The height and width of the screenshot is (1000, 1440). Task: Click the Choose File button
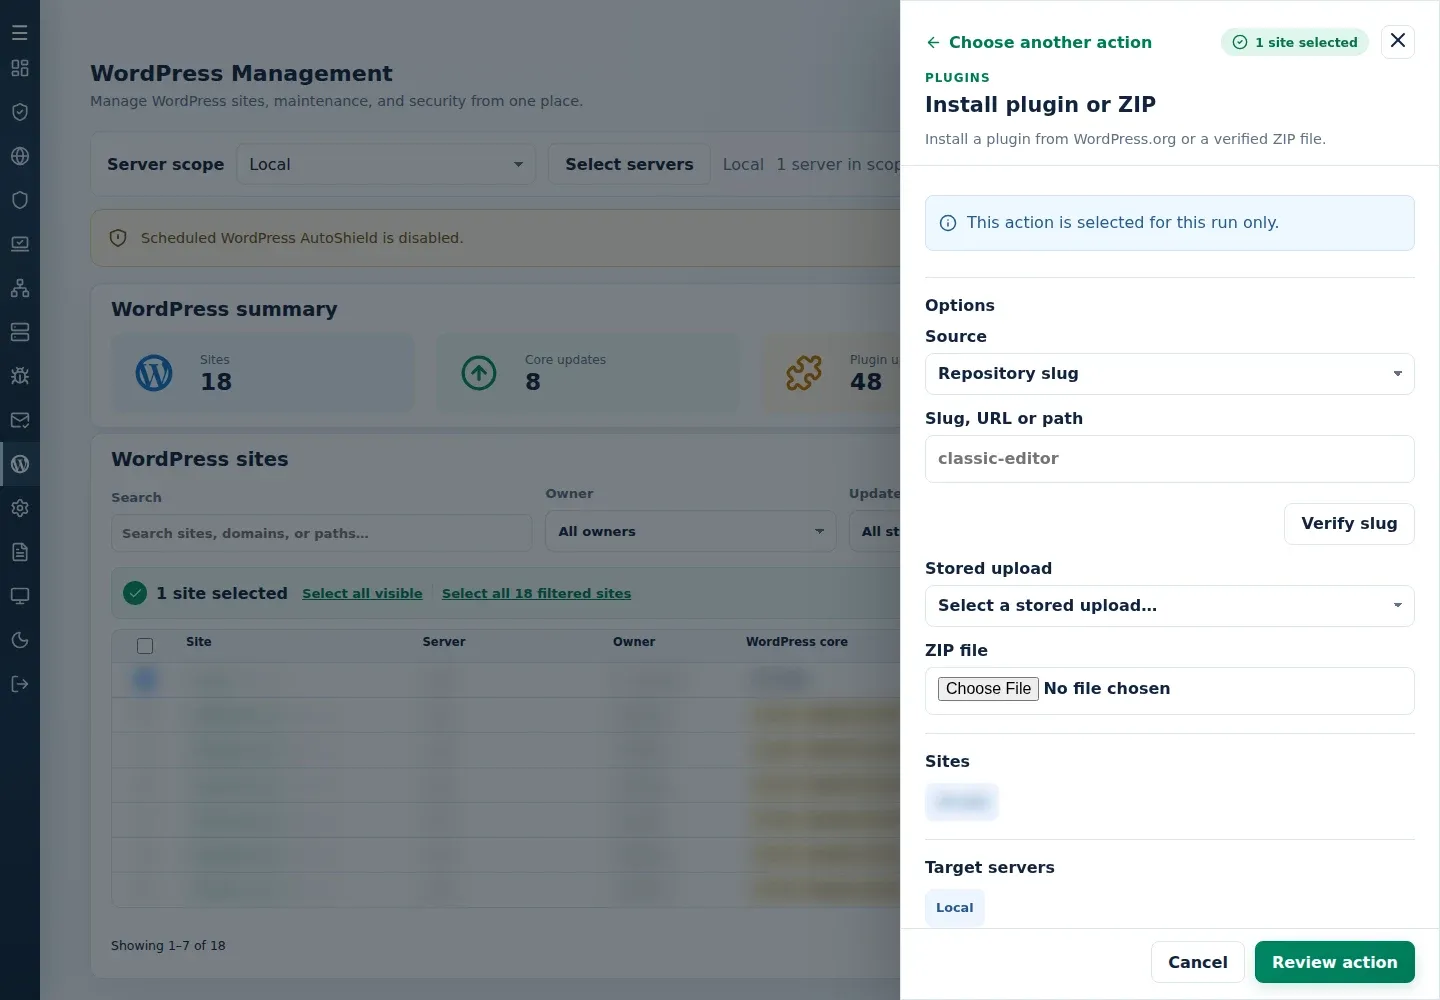coord(988,689)
